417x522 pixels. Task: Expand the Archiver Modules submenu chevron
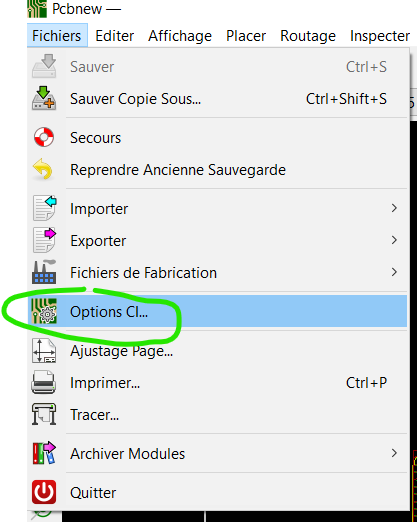coord(394,453)
